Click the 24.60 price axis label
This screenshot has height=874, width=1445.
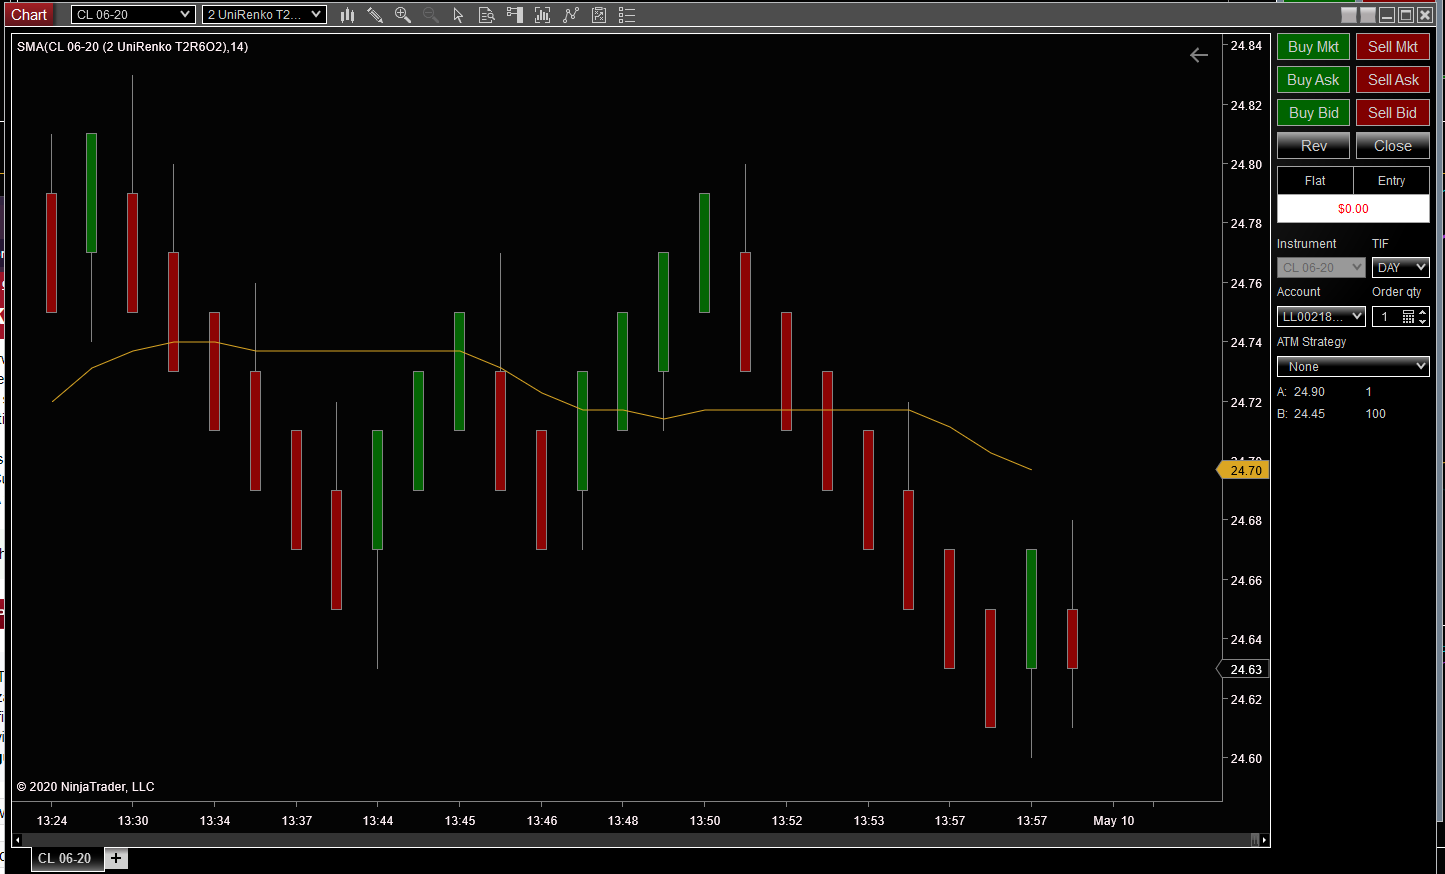click(x=1246, y=759)
